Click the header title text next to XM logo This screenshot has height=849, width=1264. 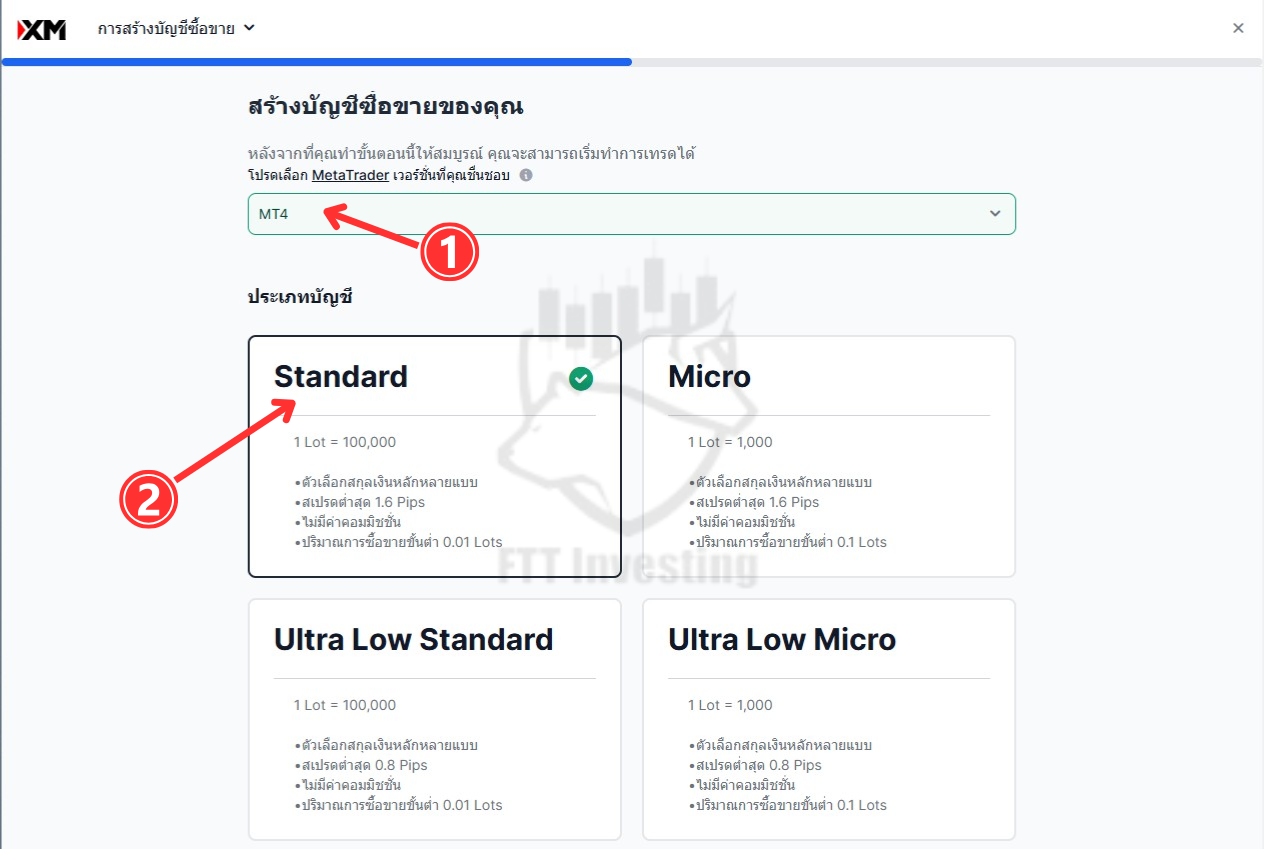tap(166, 29)
